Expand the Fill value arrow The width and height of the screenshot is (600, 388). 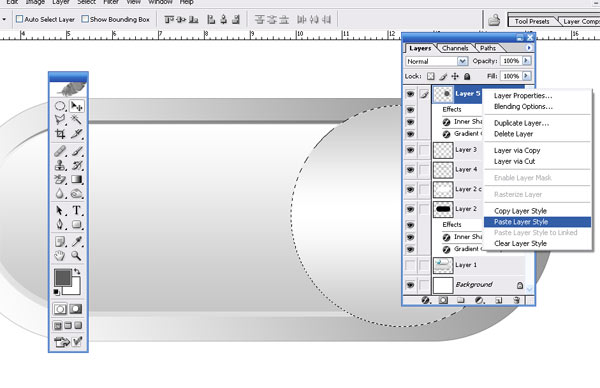[527, 76]
